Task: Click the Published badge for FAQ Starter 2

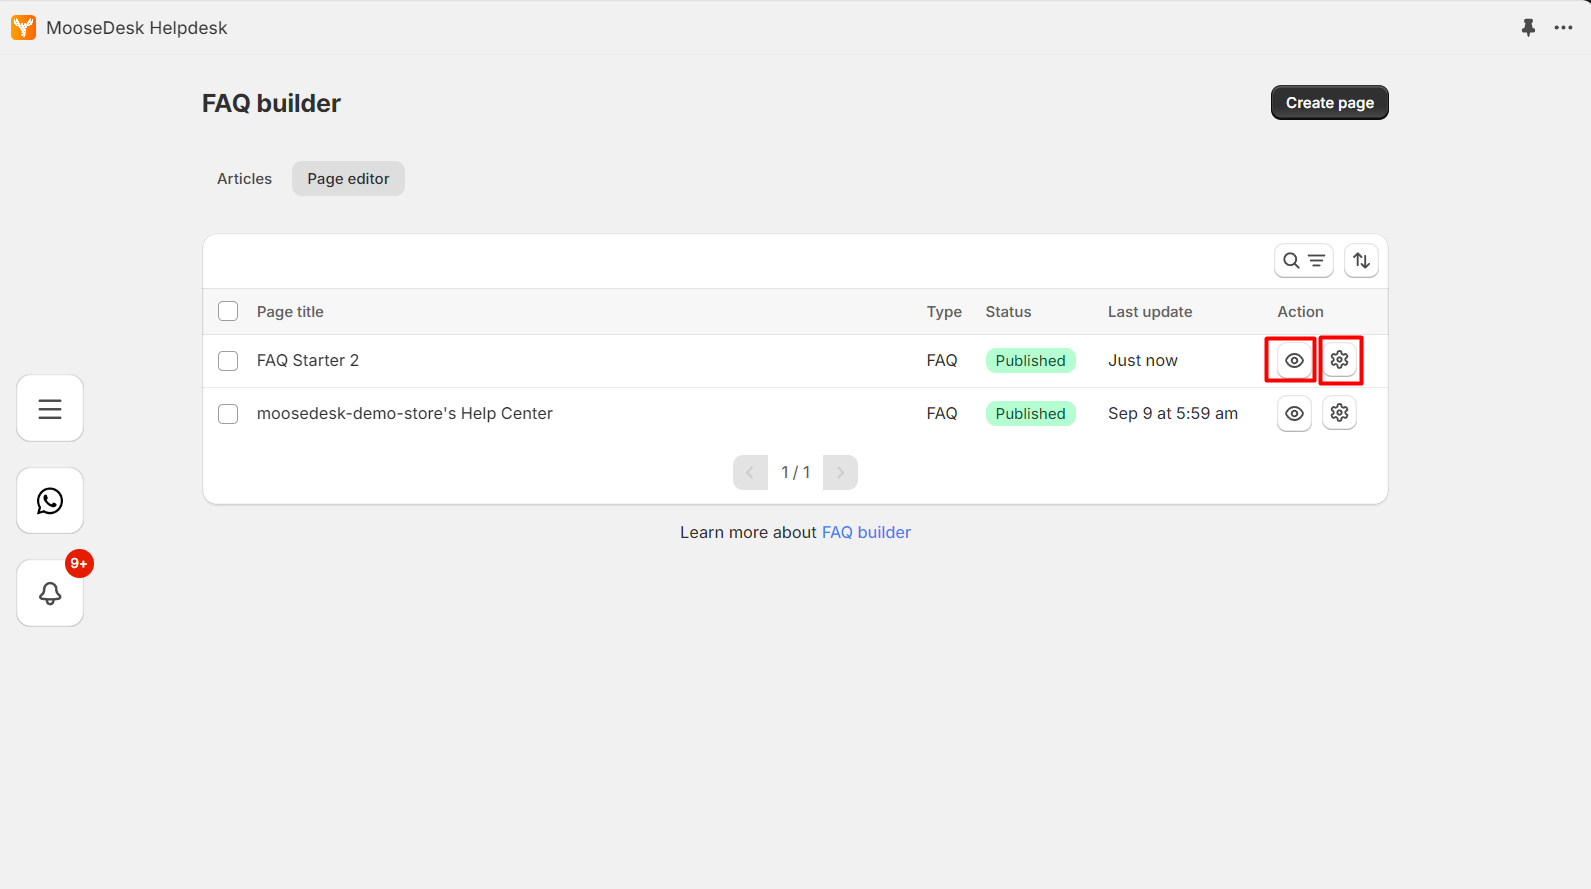Action: [1031, 361]
